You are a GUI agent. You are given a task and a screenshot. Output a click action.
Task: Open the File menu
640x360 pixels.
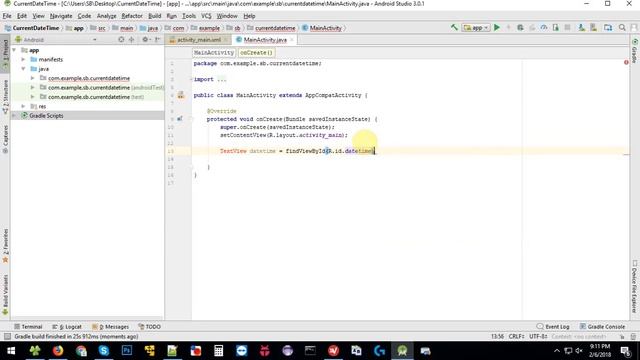click(7, 16)
